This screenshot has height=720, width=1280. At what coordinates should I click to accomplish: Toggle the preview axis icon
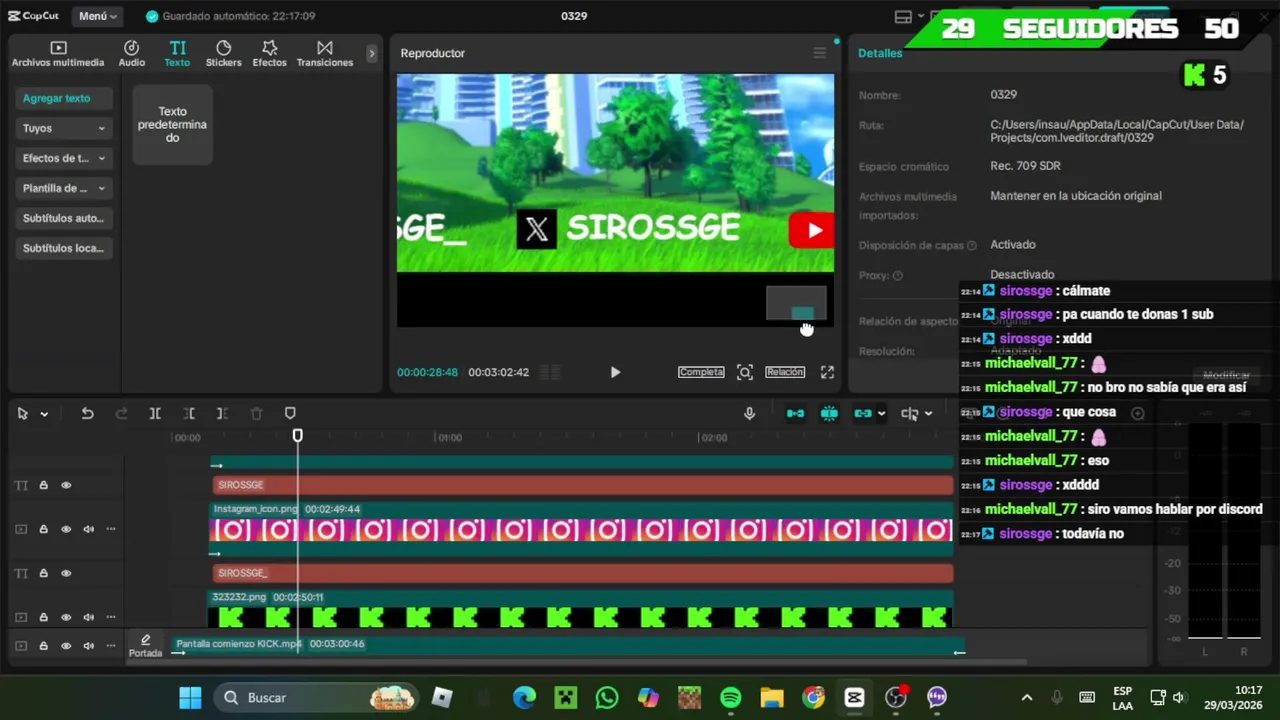tap(909, 413)
